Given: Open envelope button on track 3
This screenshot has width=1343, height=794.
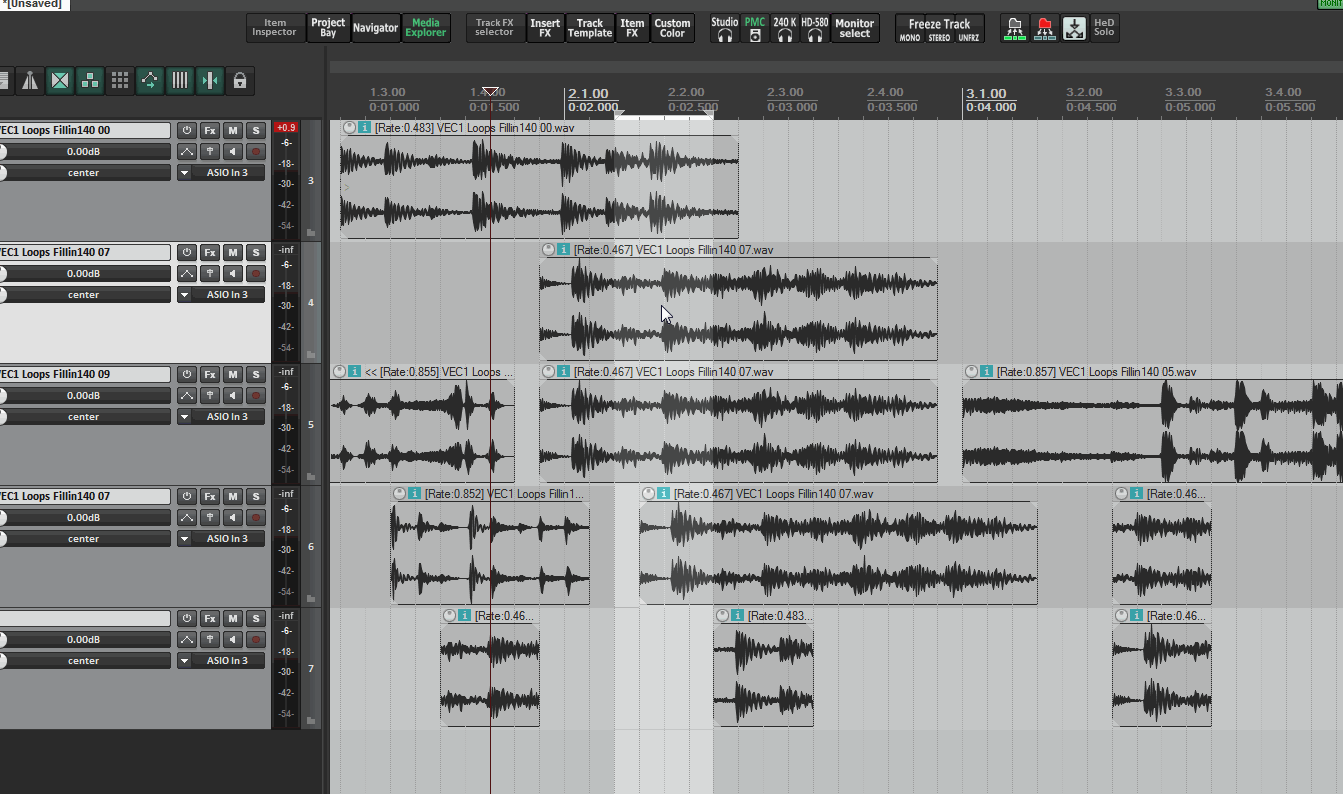Looking at the screenshot, I should point(187,152).
